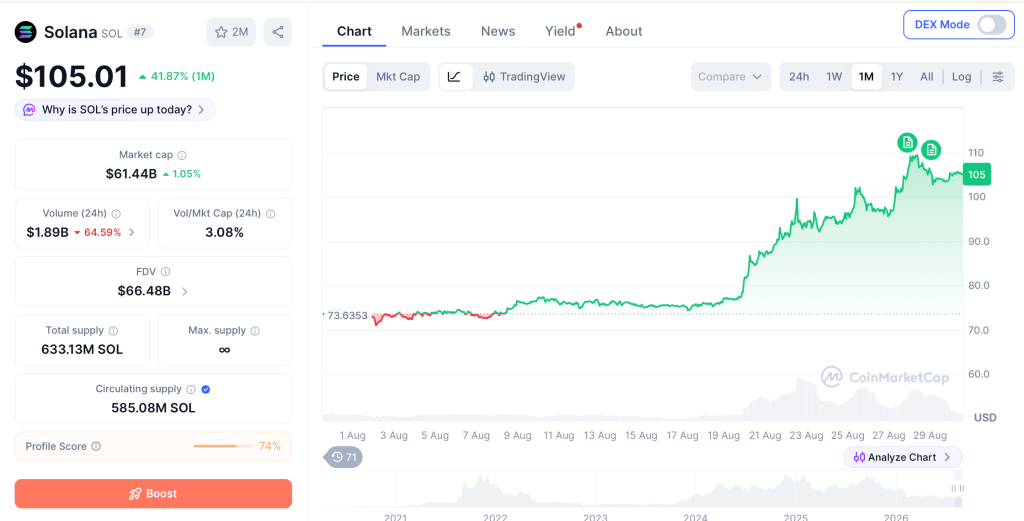
Task: Toggle Log scale on chart
Action: click(x=961, y=76)
